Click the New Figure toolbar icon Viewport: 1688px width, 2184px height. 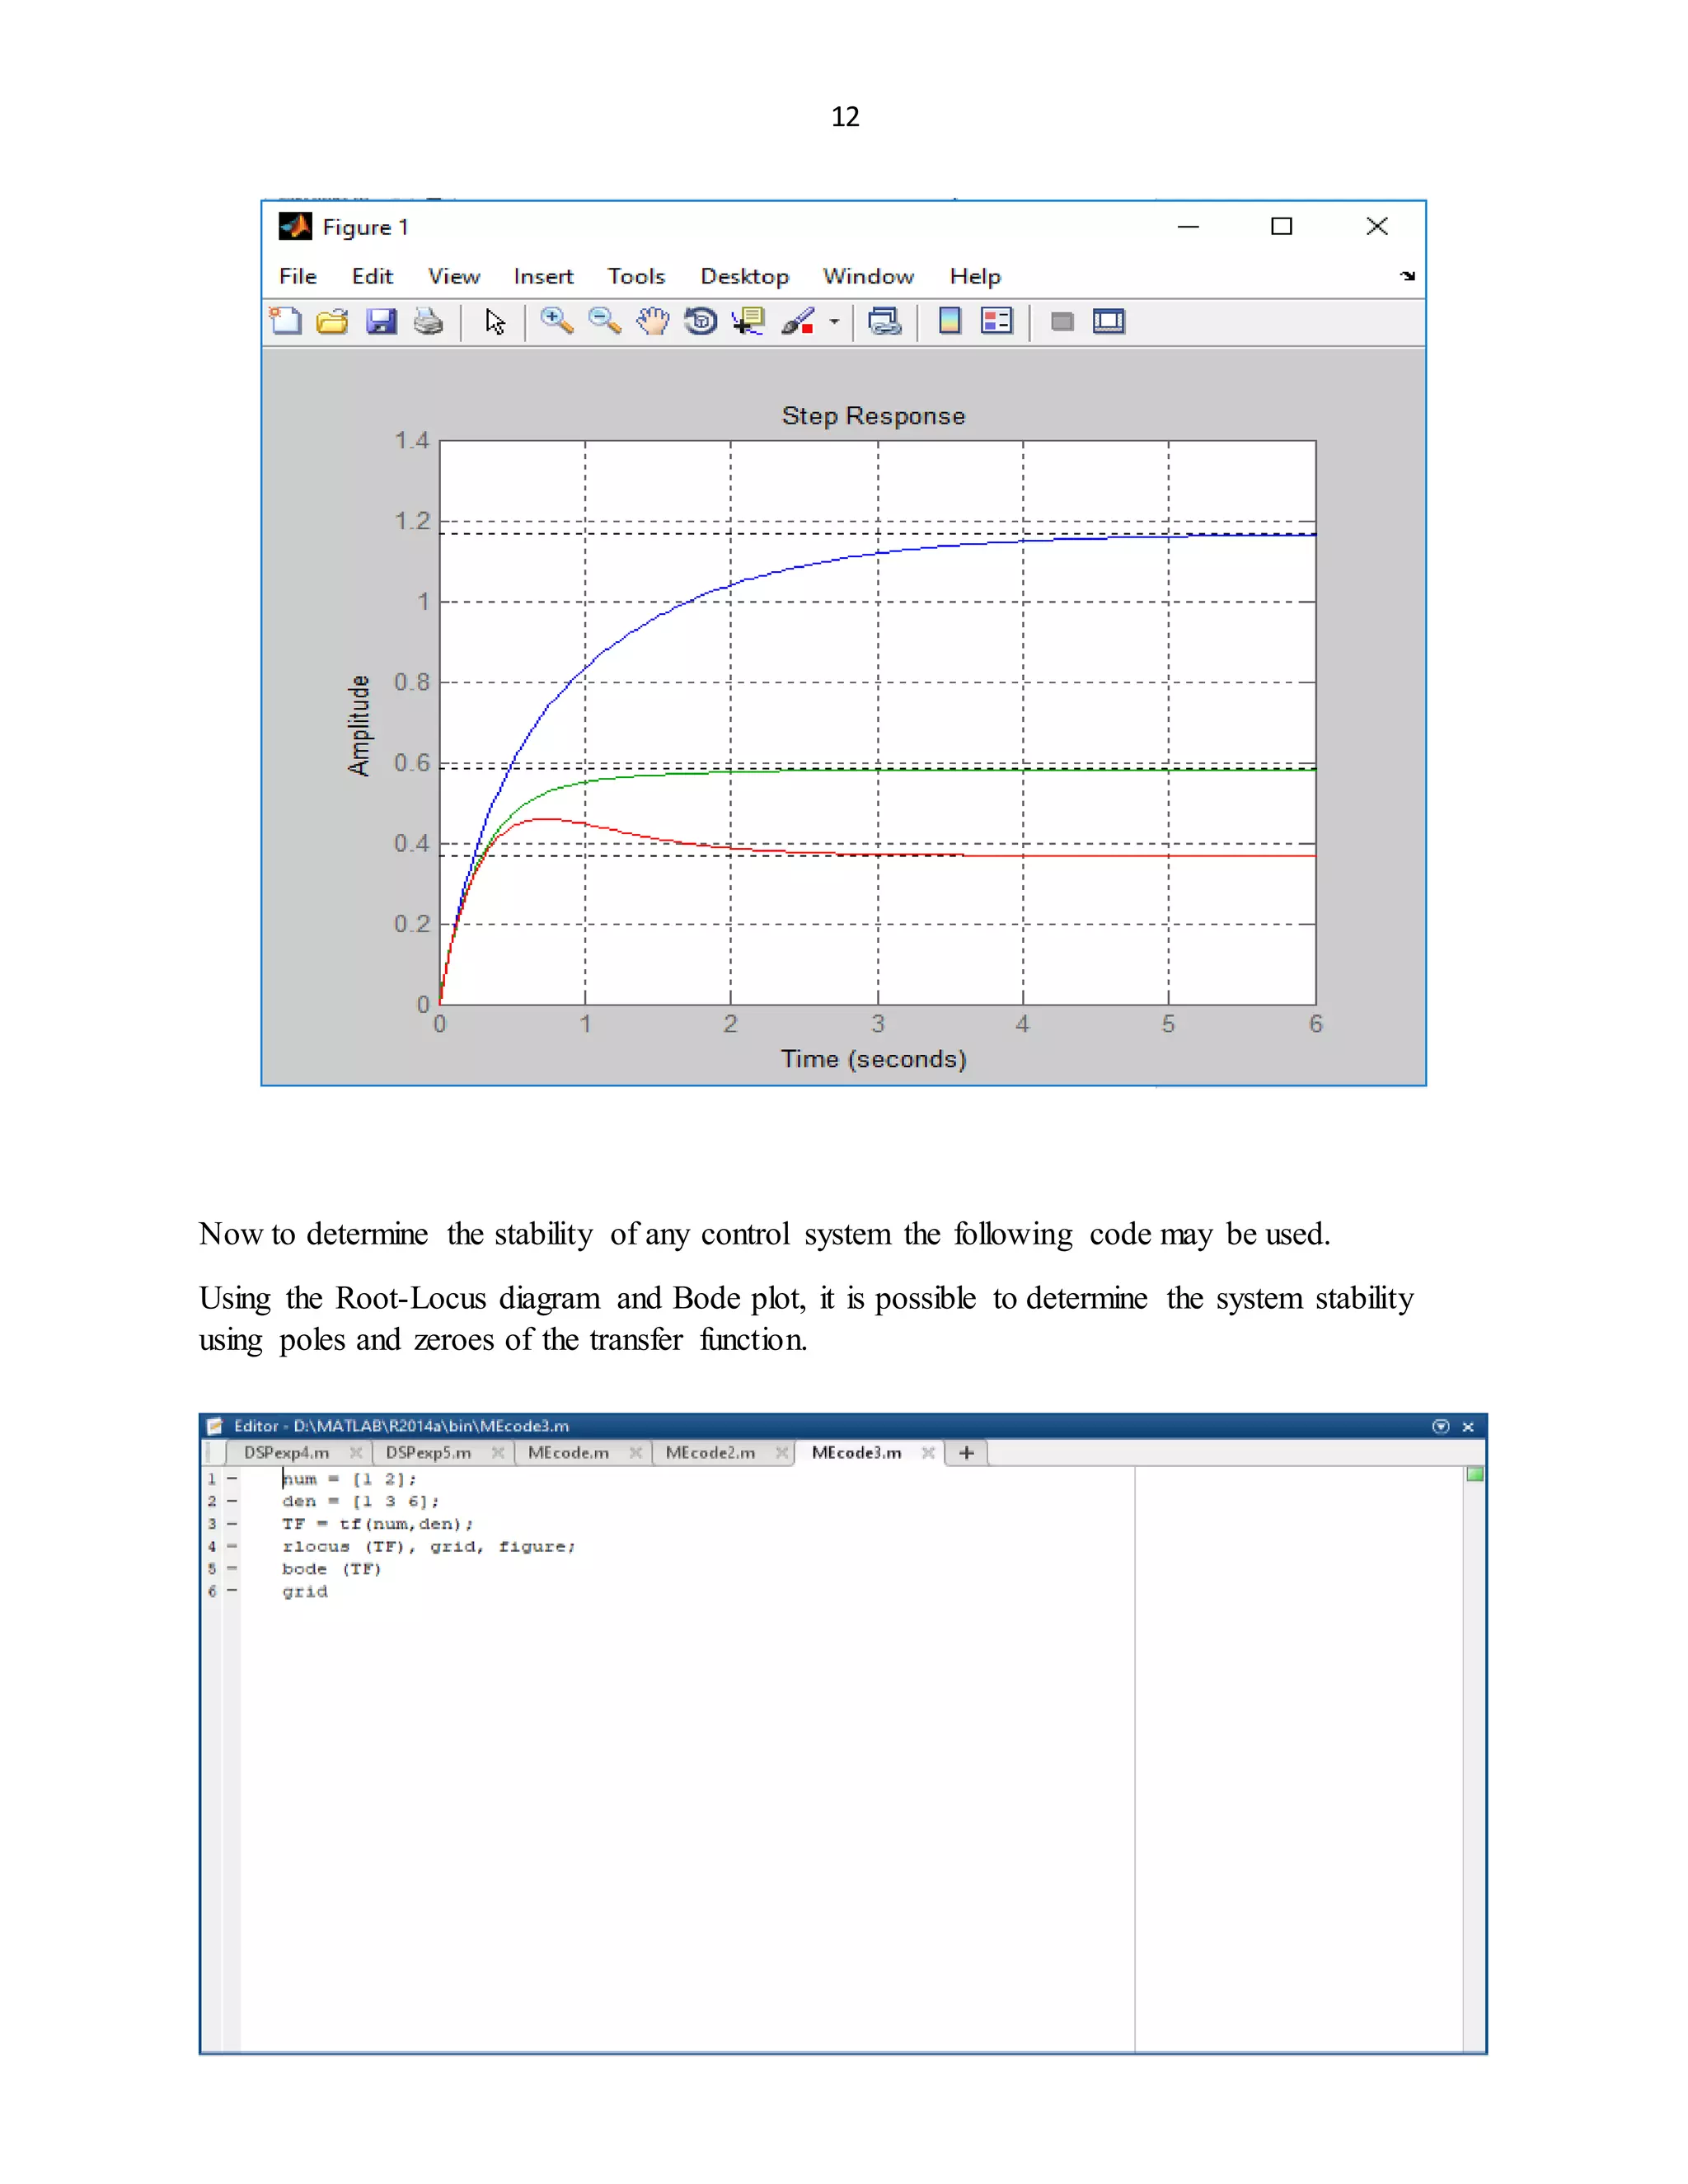point(286,321)
